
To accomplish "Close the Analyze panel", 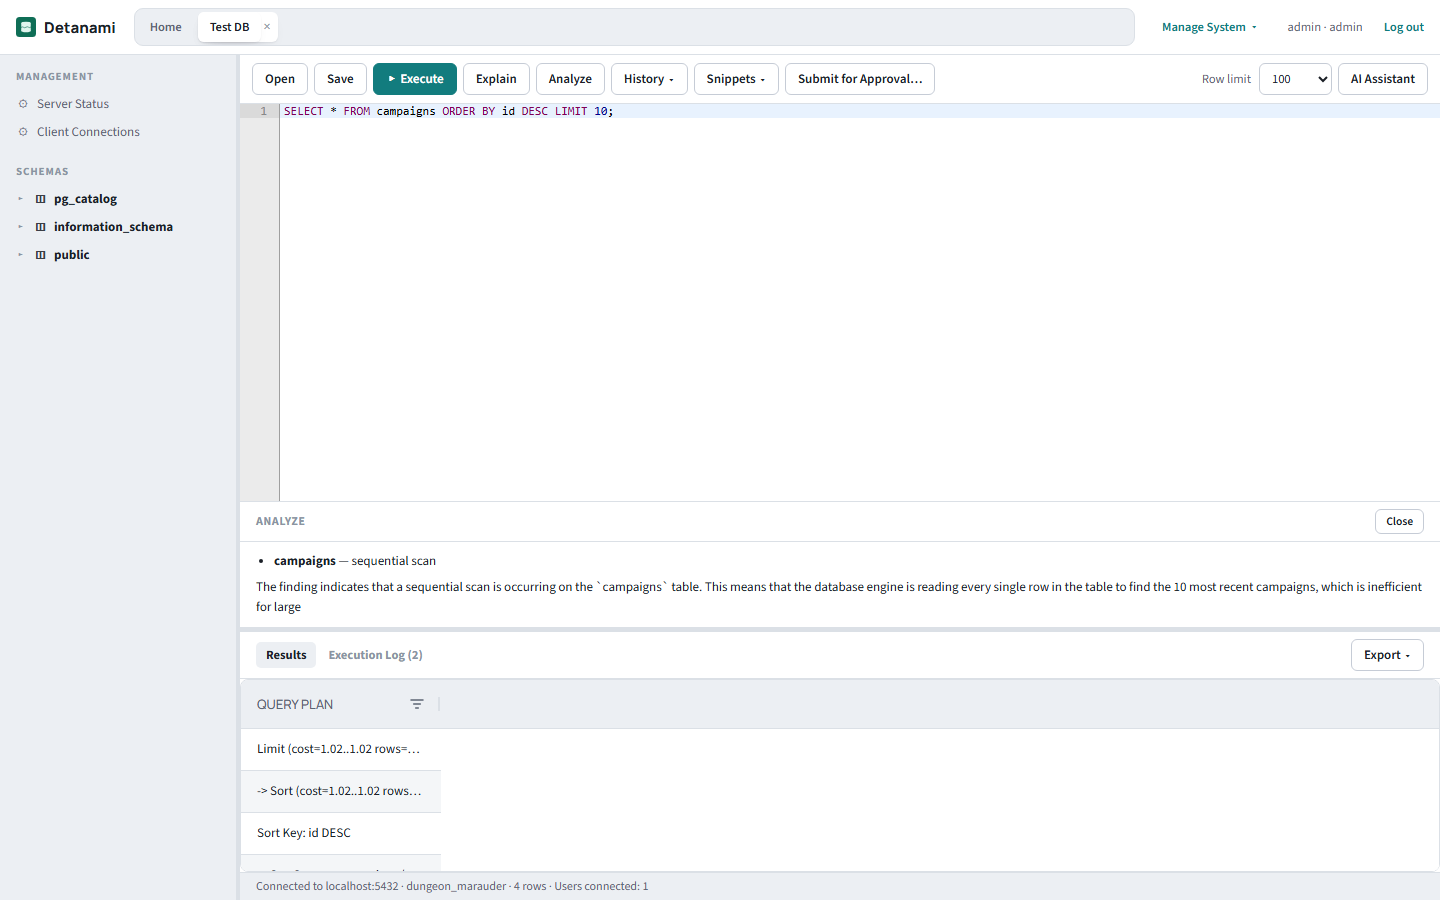I will pos(1400,521).
